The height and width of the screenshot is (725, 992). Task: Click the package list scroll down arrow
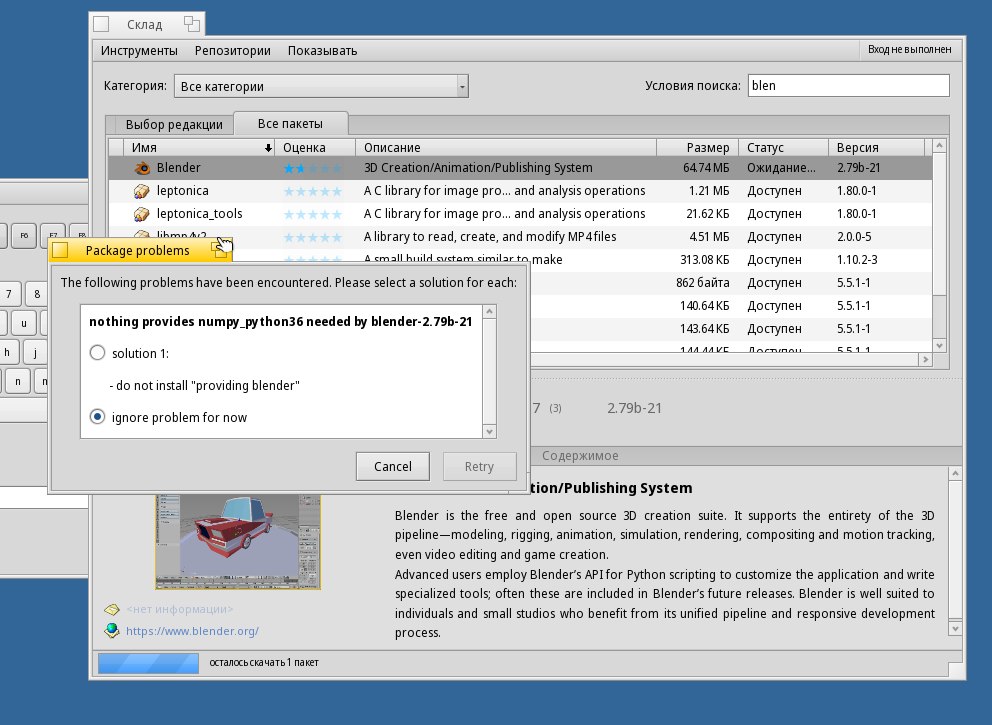pos(939,345)
